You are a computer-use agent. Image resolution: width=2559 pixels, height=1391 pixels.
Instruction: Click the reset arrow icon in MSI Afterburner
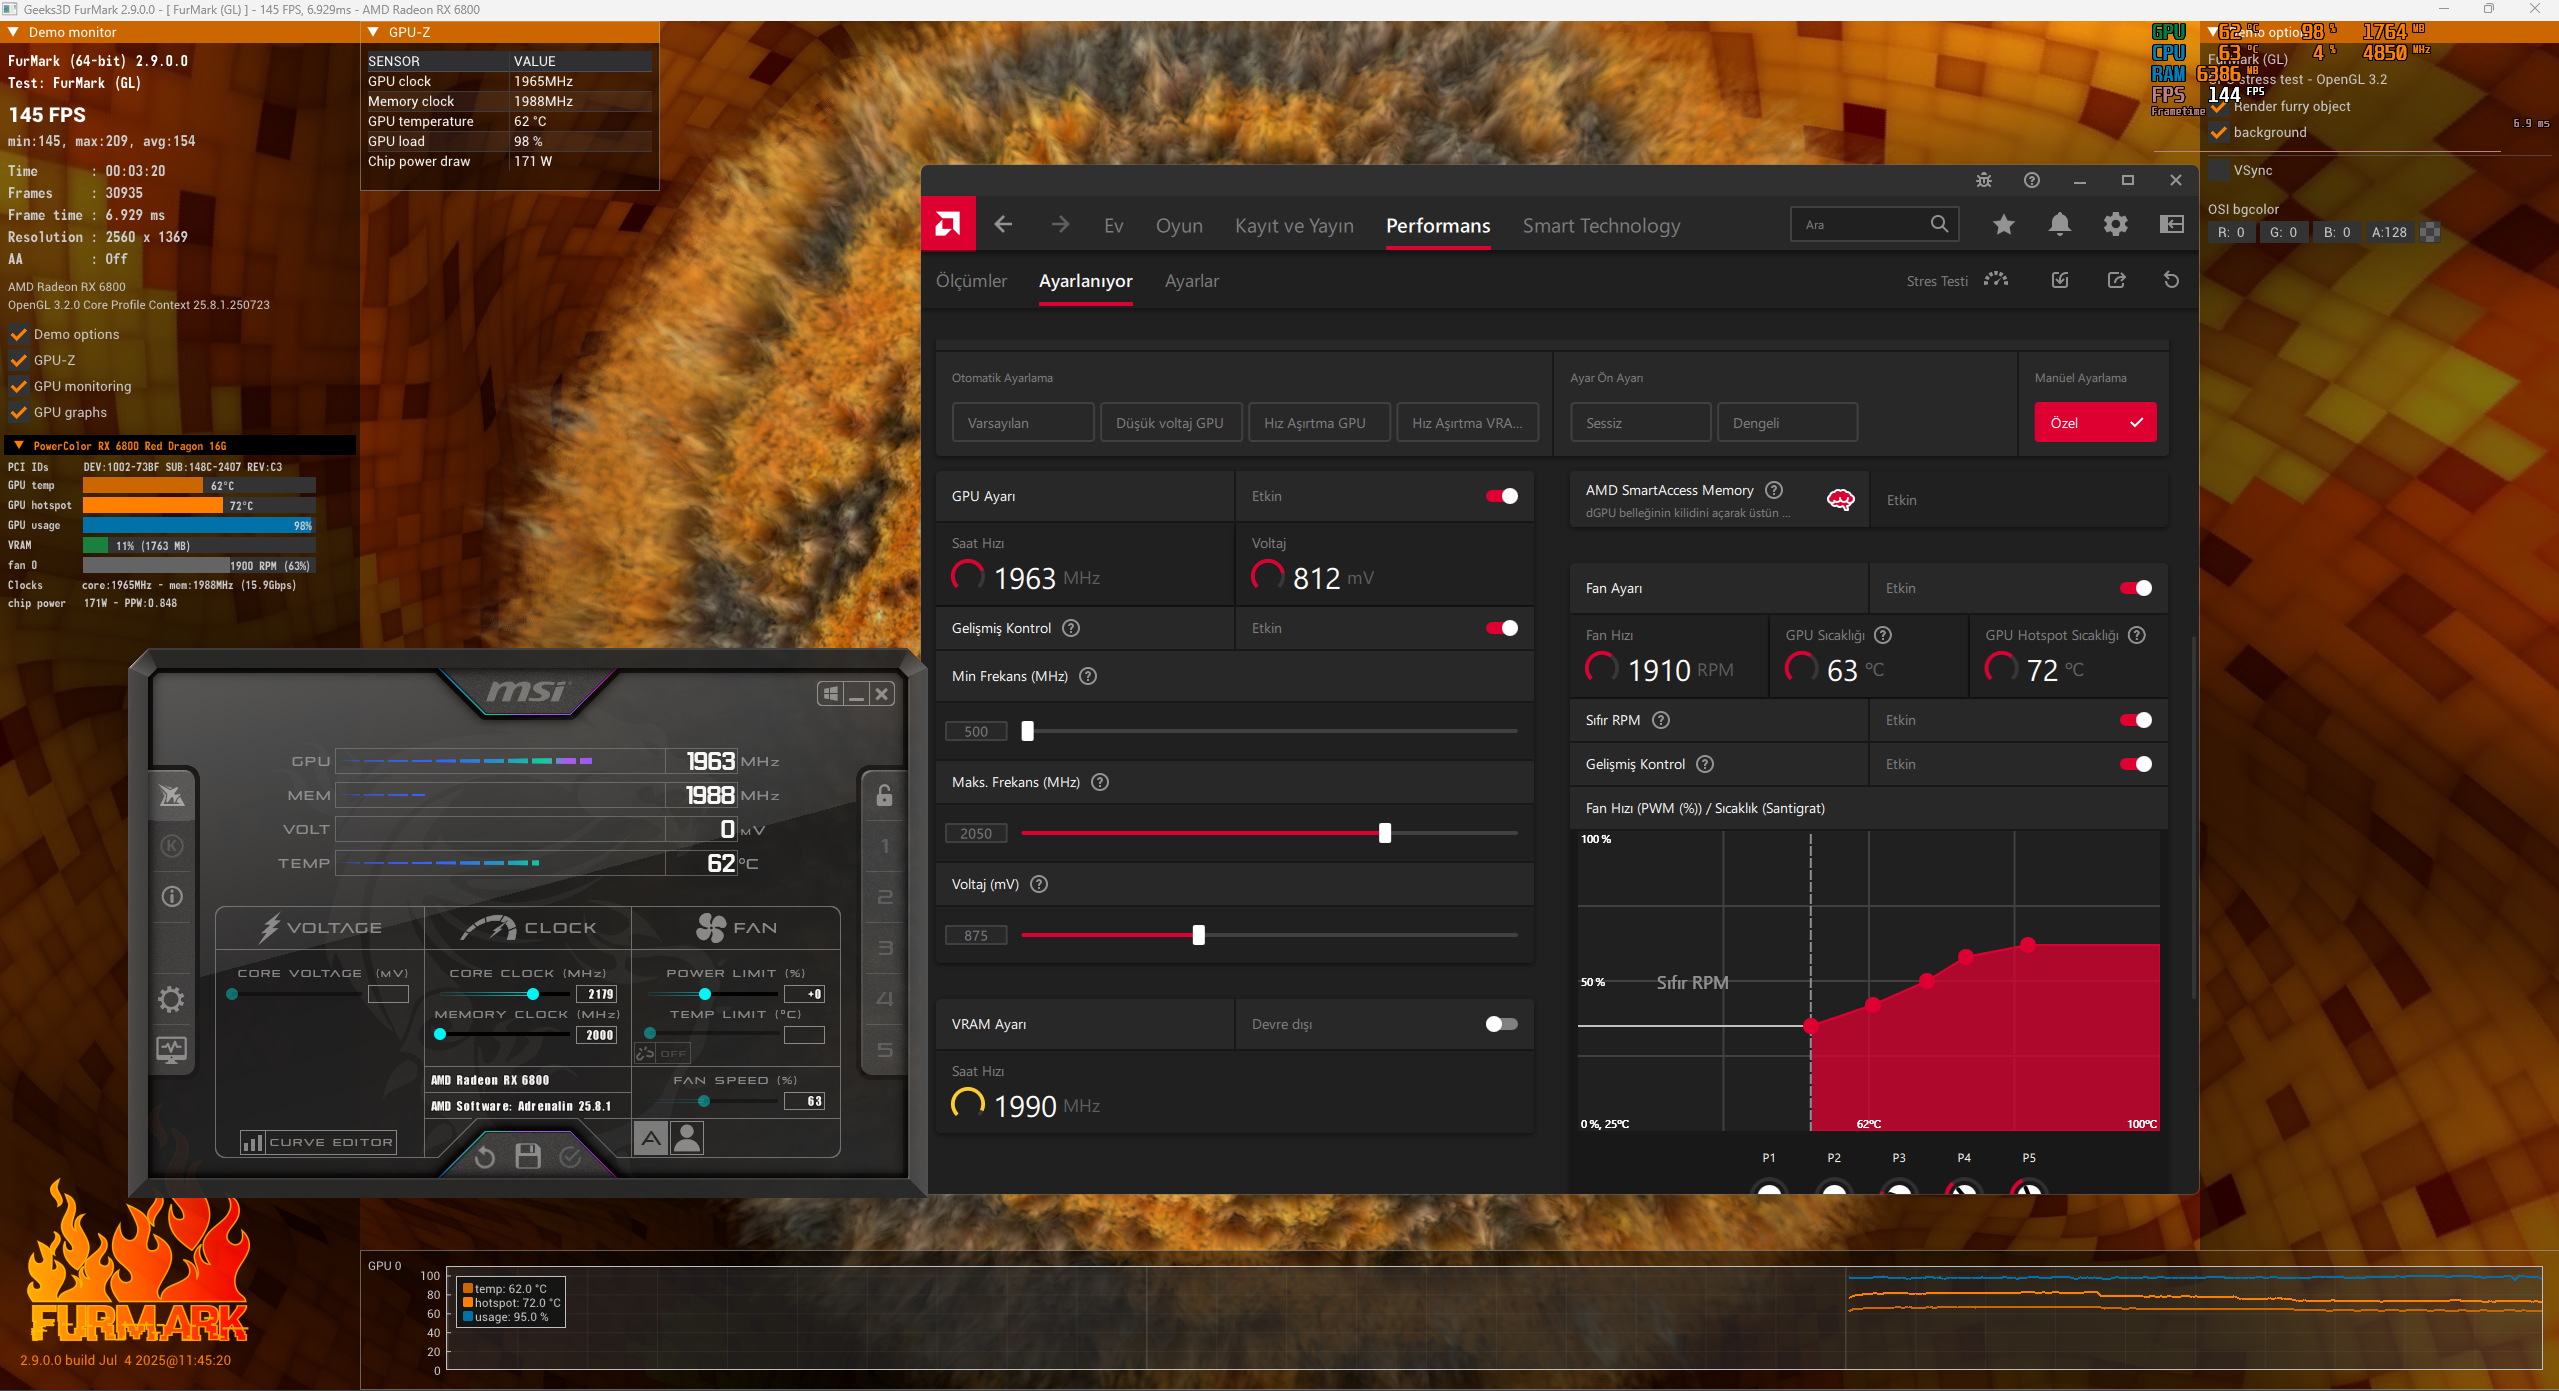484,1157
